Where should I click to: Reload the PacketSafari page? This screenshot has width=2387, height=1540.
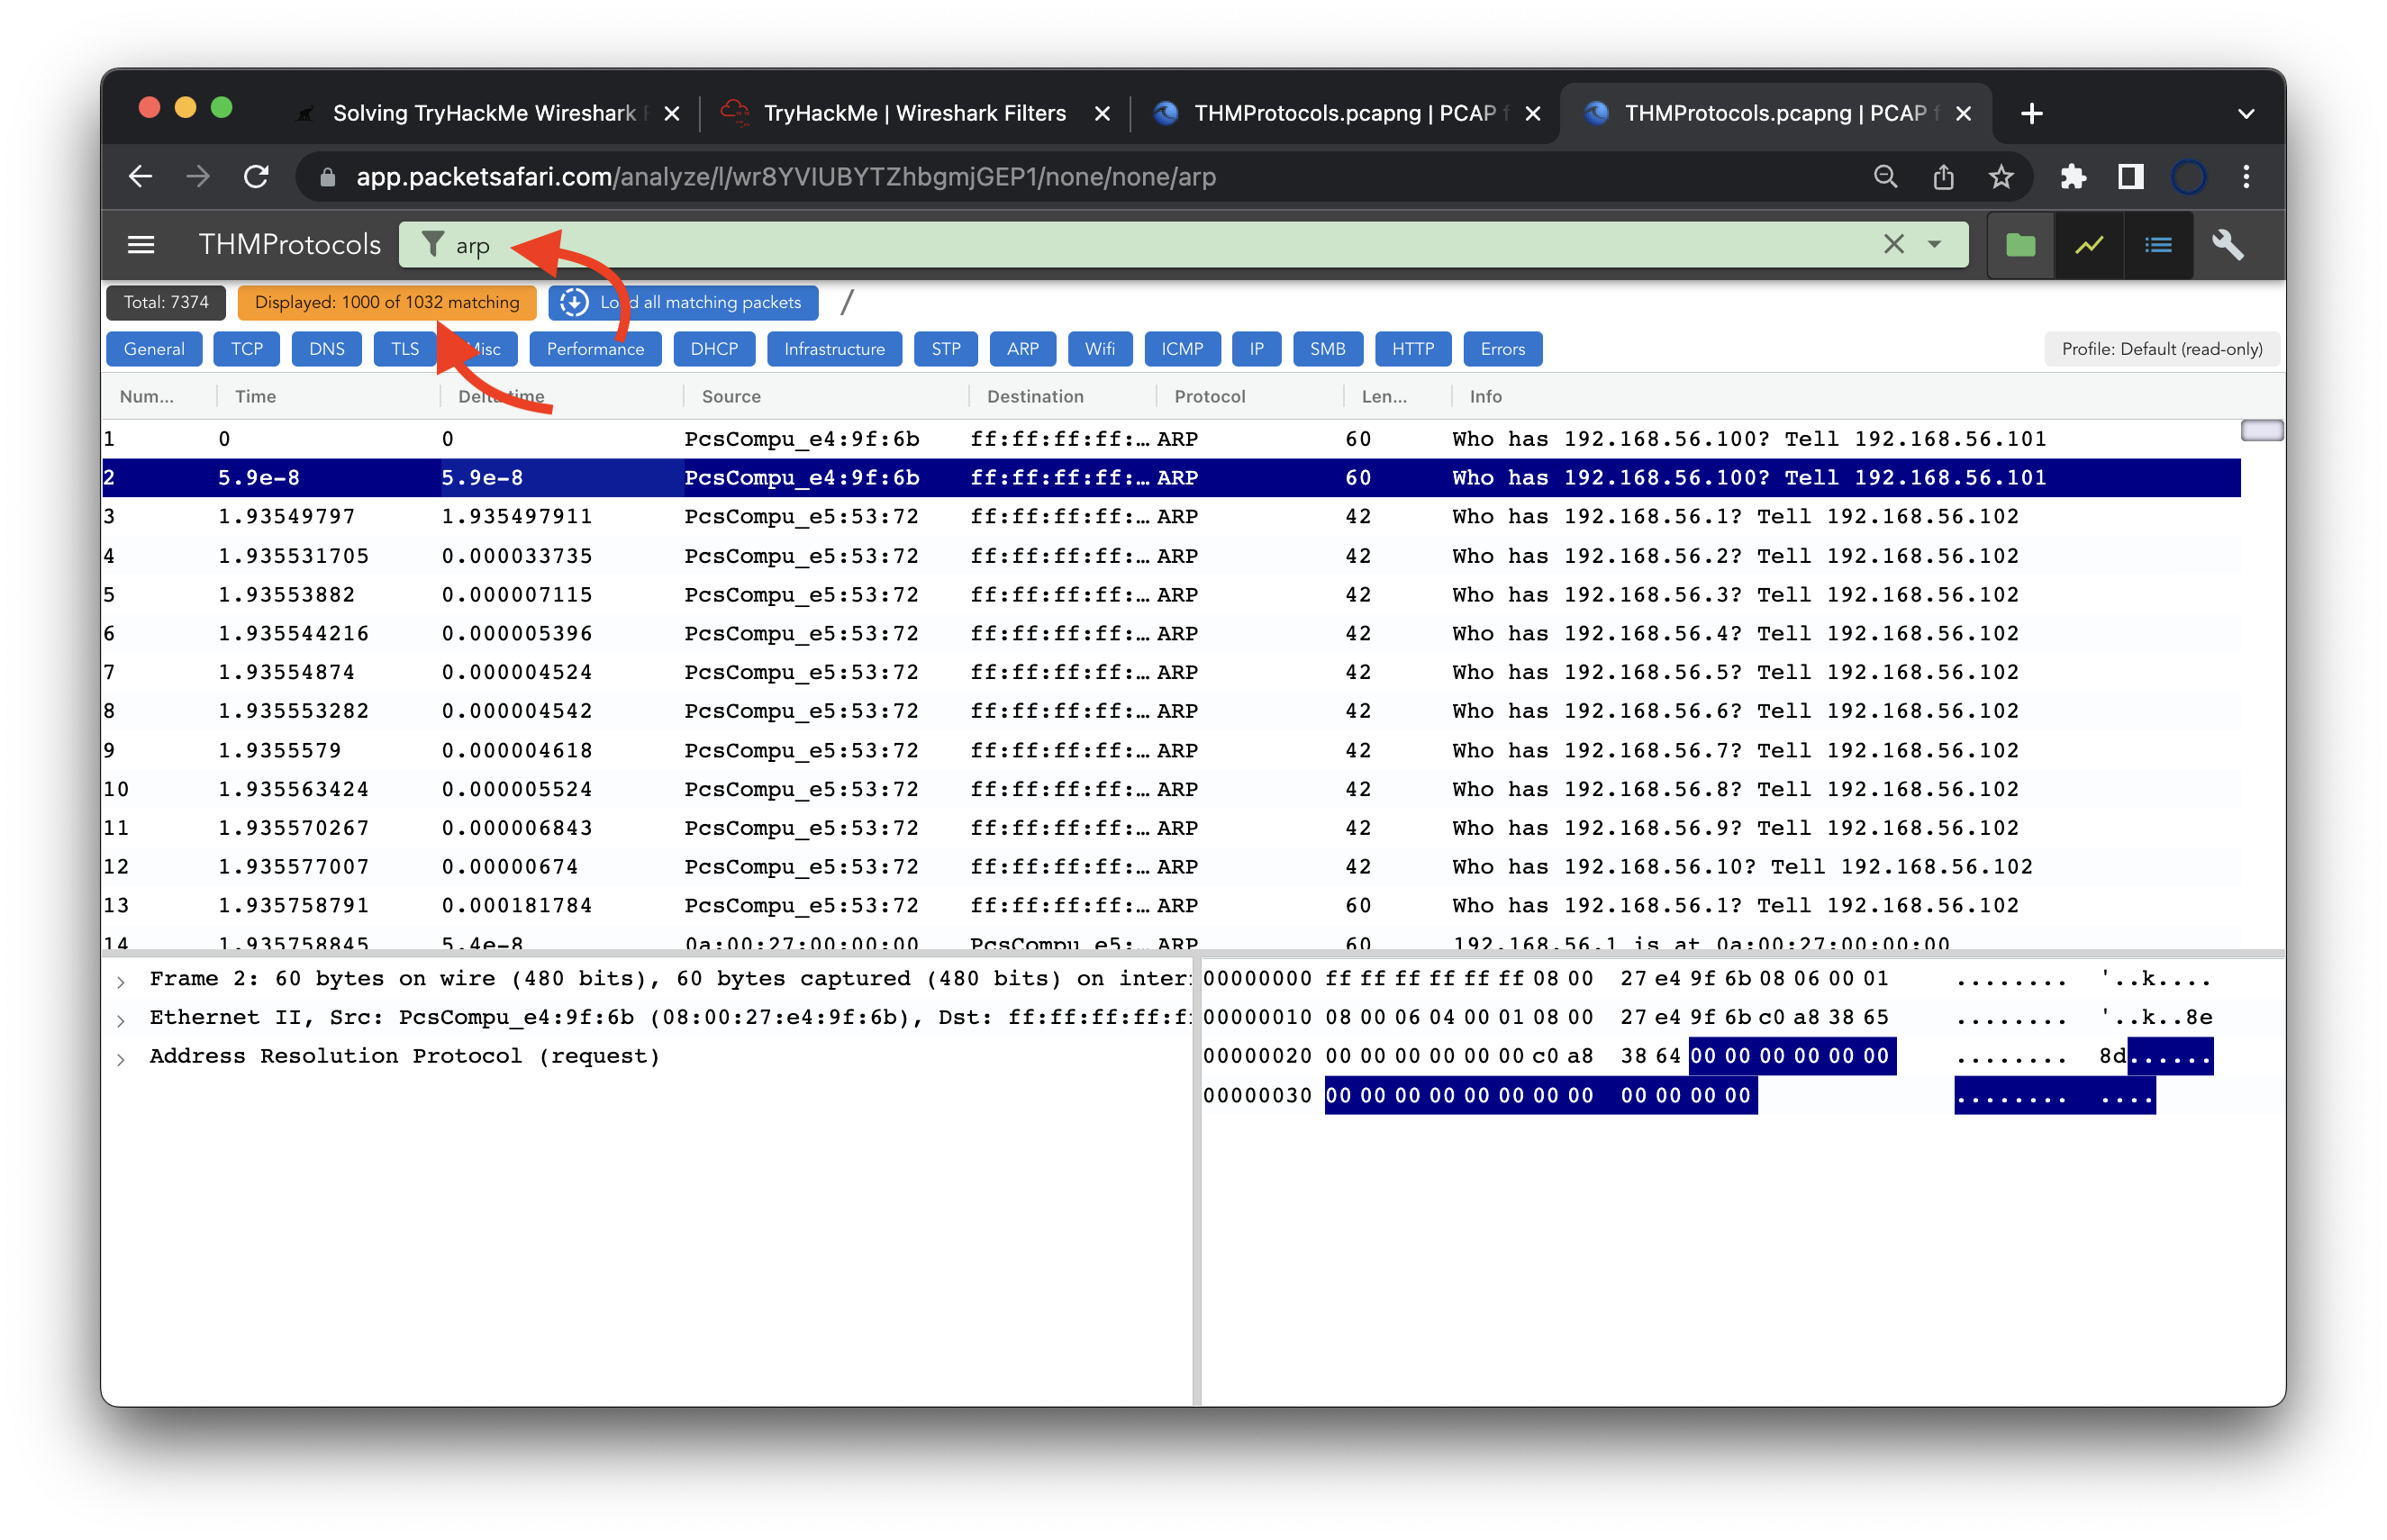point(257,177)
